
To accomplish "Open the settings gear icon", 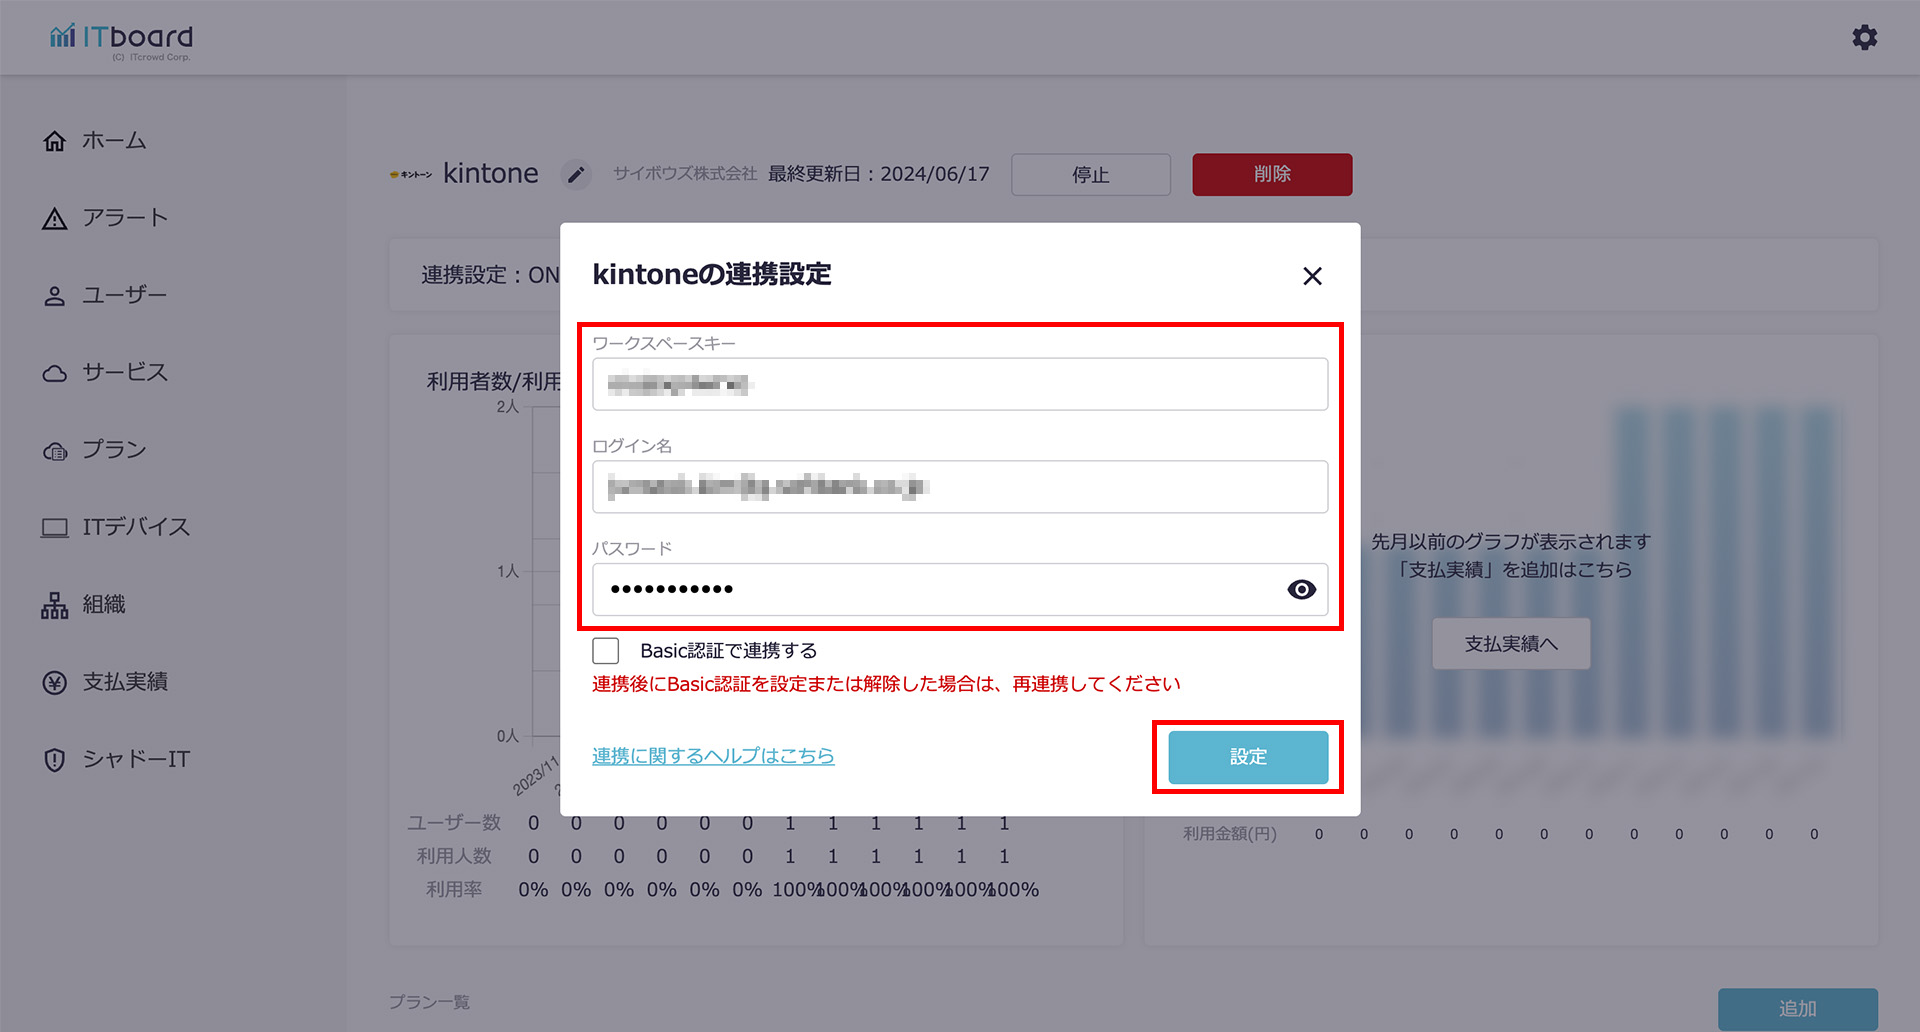I will (1864, 38).
